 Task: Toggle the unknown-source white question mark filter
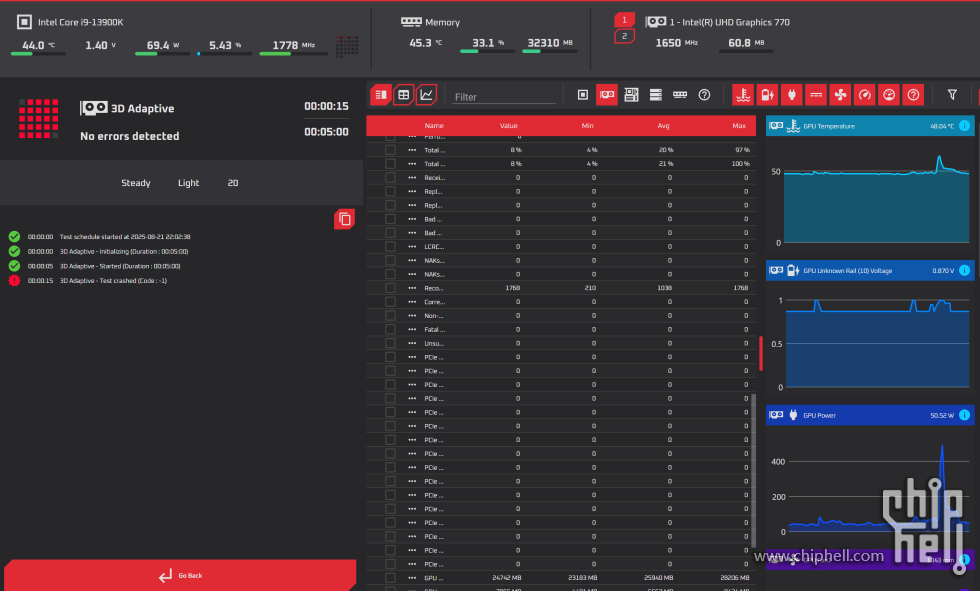coord(704,95)
